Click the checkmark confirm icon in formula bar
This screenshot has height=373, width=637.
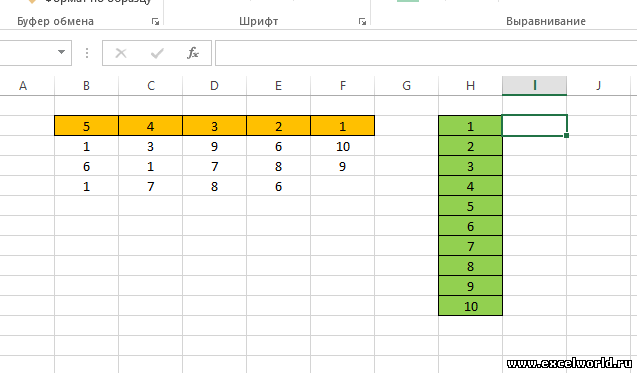pyautogui.click(x=157, y=53)
